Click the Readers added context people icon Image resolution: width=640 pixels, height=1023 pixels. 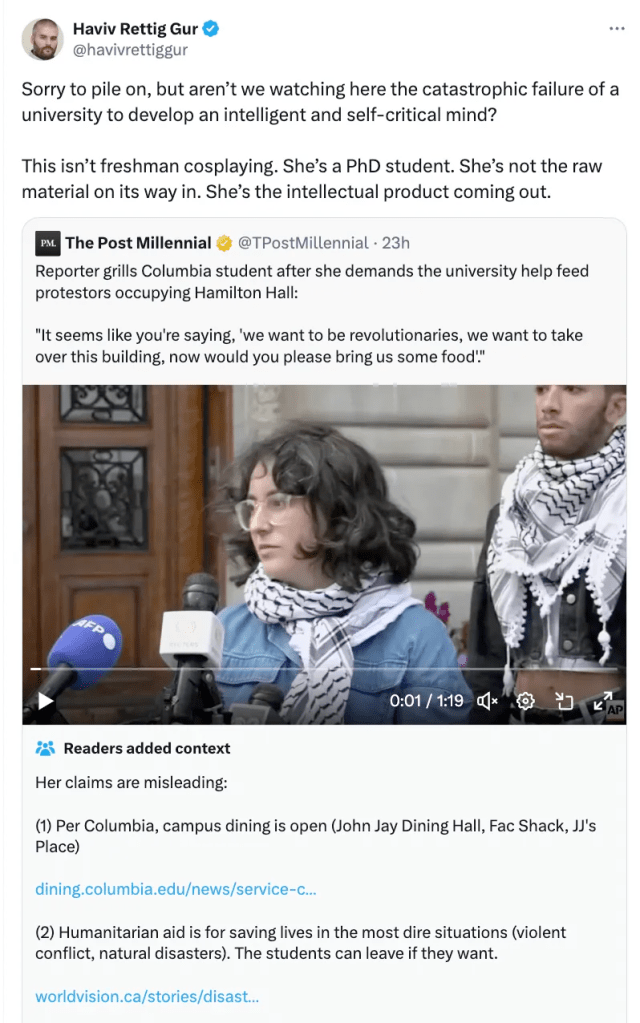[45, 748]
